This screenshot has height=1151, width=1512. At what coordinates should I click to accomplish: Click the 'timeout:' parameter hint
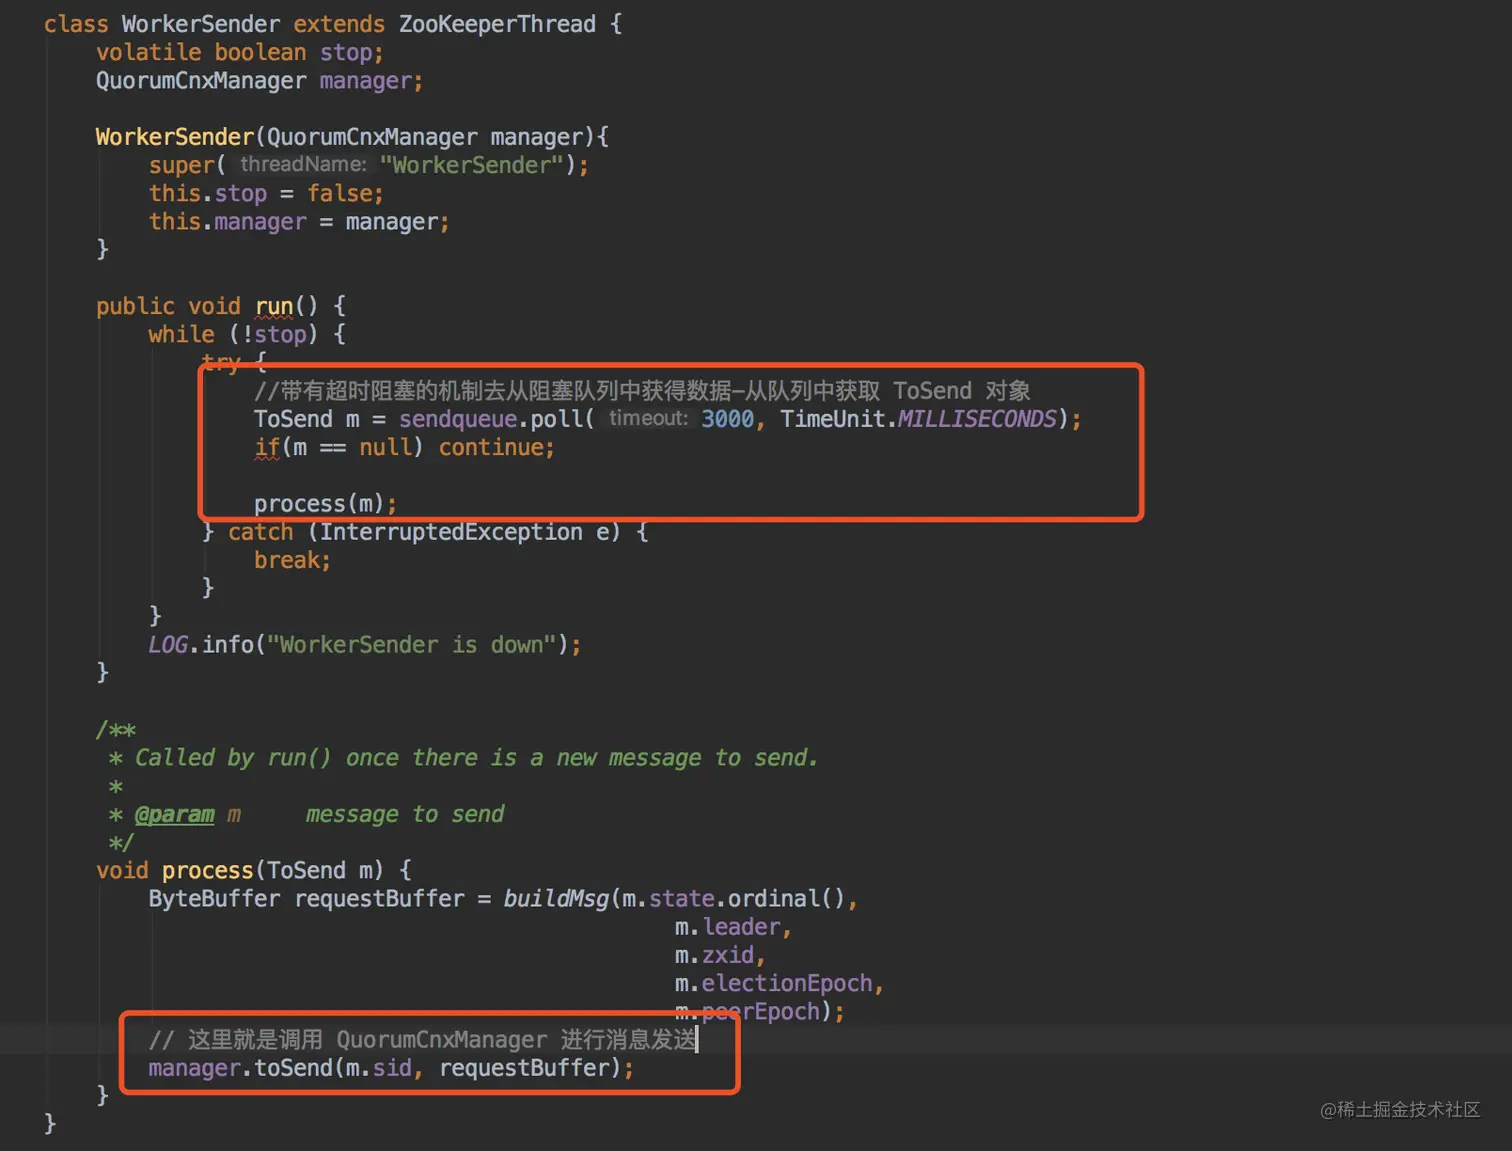click(648, 418)
